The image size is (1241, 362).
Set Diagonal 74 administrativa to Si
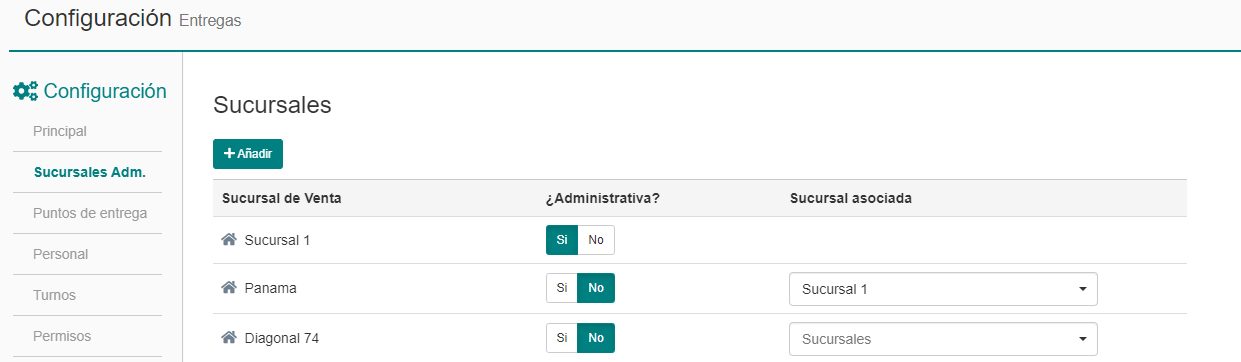pos(562,338)
